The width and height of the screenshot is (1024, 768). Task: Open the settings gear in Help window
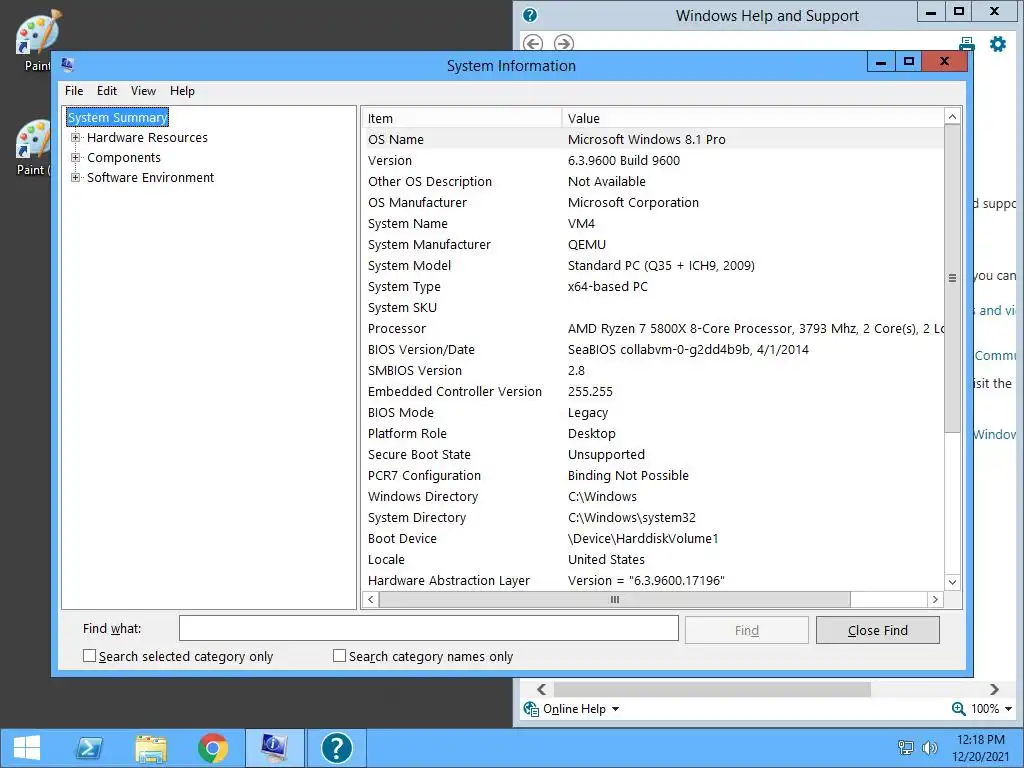(x=998, y=44)
